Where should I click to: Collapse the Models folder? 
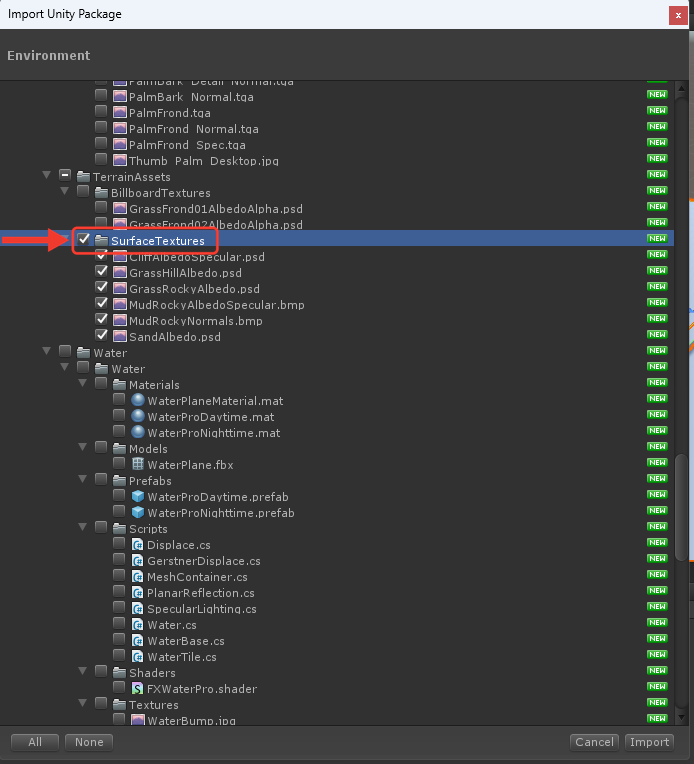(x=83, y=447)
